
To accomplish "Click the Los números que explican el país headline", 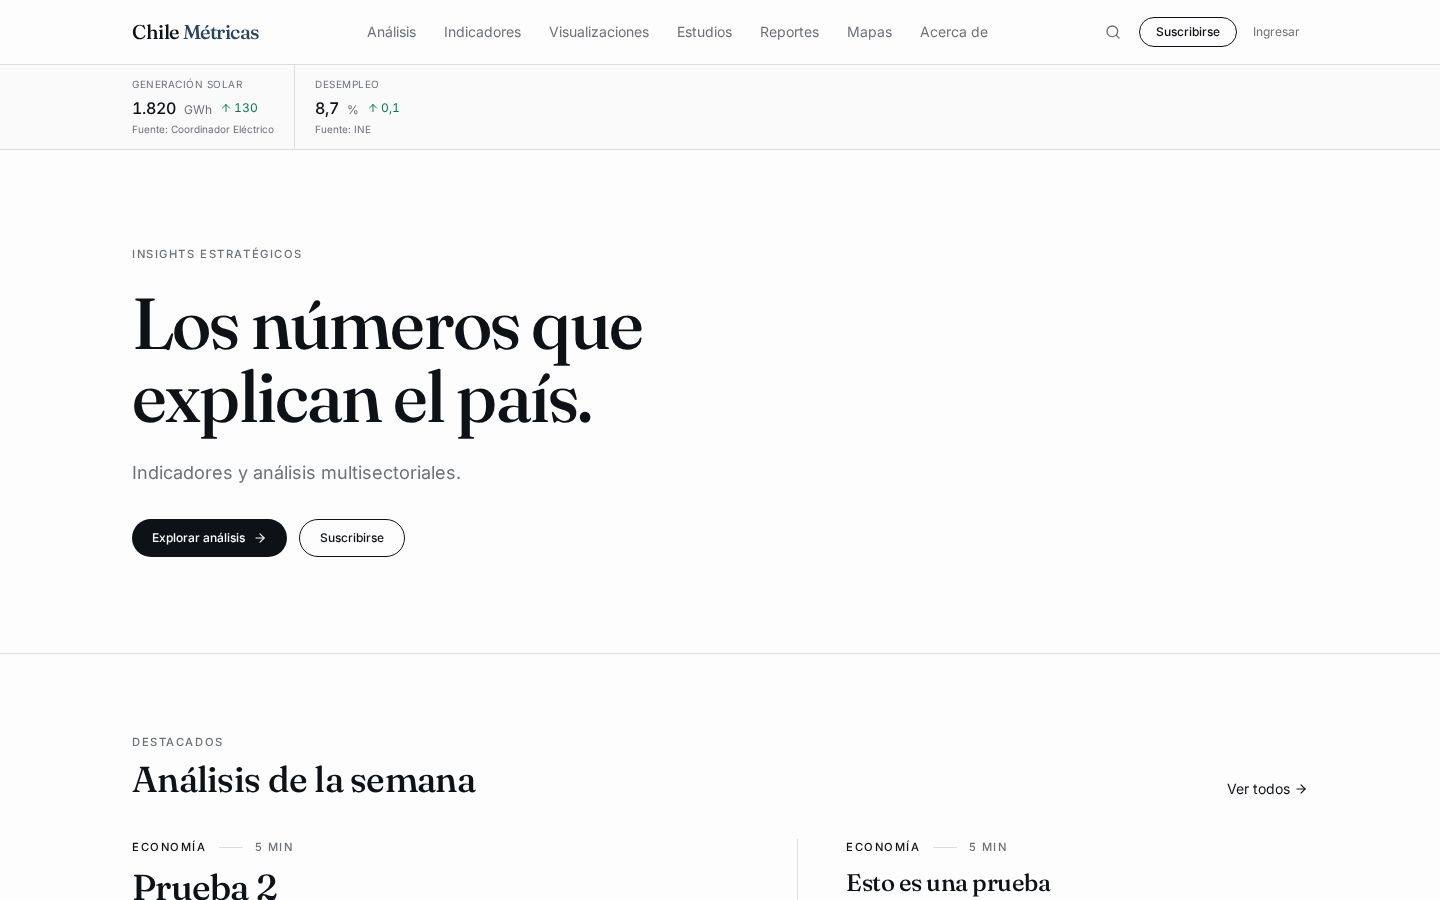I will point(387,362).
